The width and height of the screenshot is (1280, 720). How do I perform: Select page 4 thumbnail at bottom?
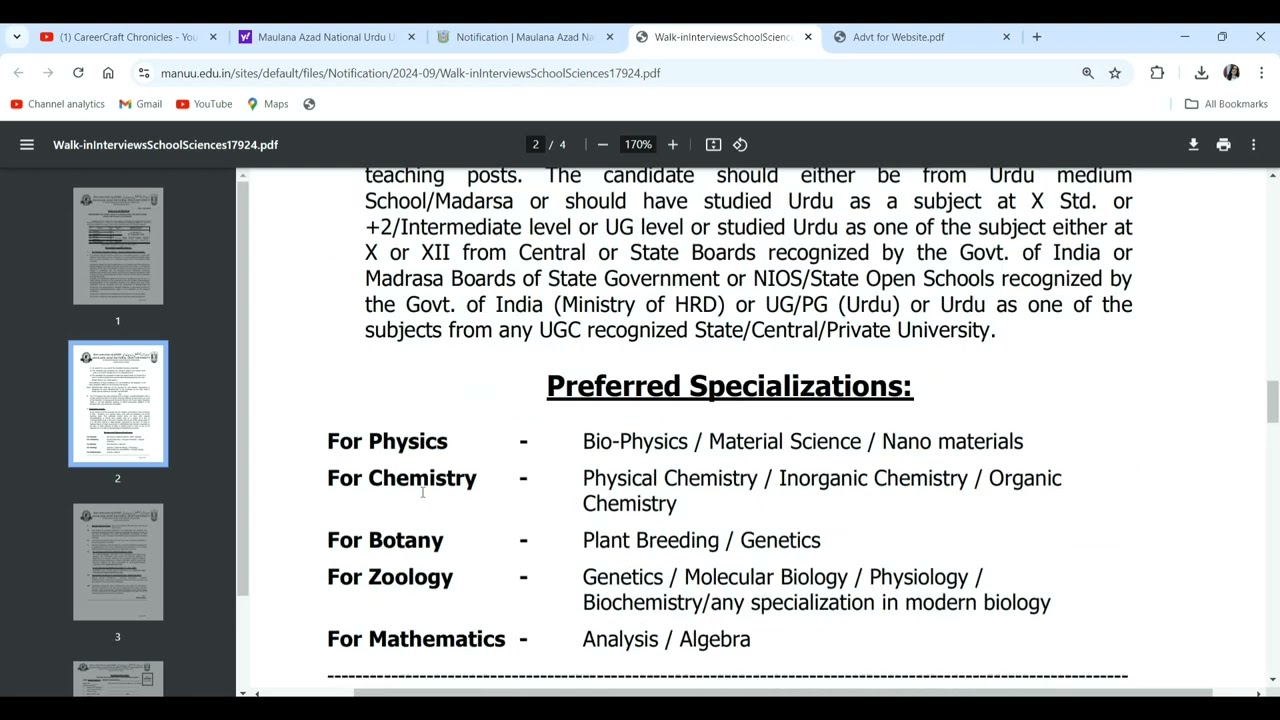coord(118,679)
